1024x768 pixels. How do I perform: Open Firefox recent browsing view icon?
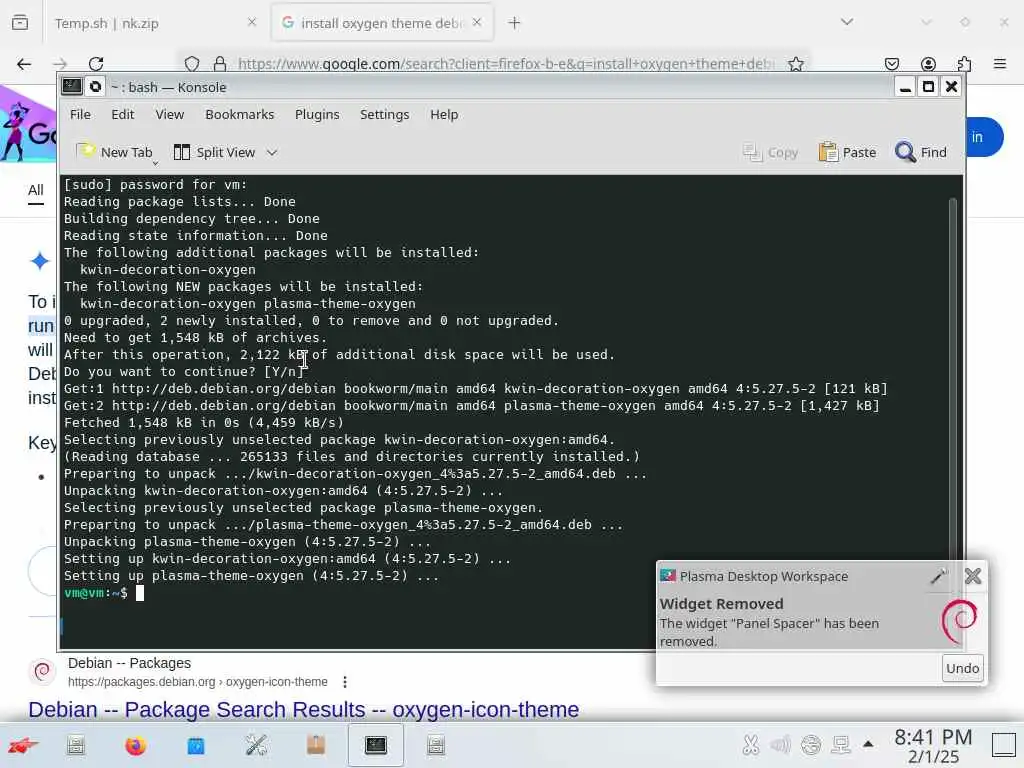(20, 23)
